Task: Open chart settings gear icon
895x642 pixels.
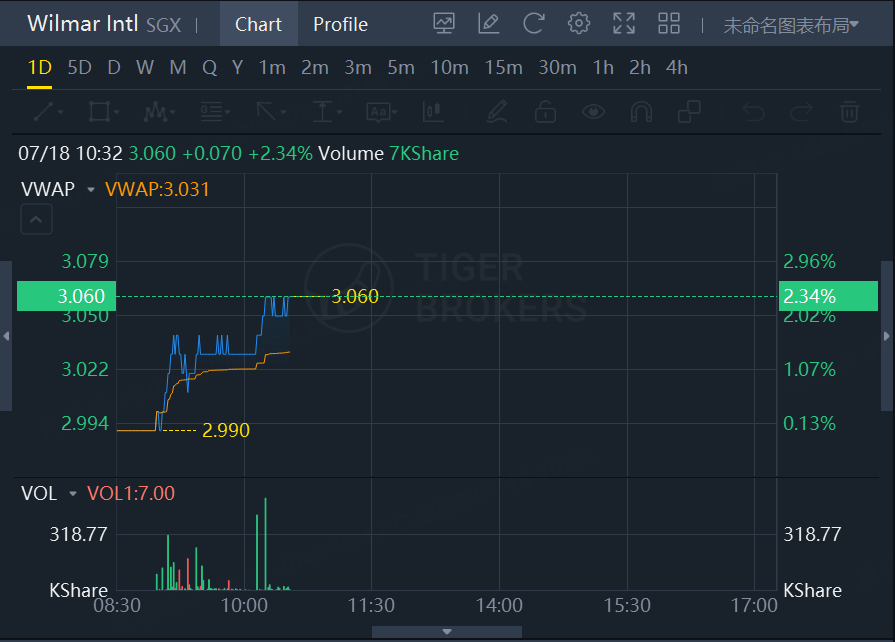Action: pyautogui.click(x=579, y=24)
